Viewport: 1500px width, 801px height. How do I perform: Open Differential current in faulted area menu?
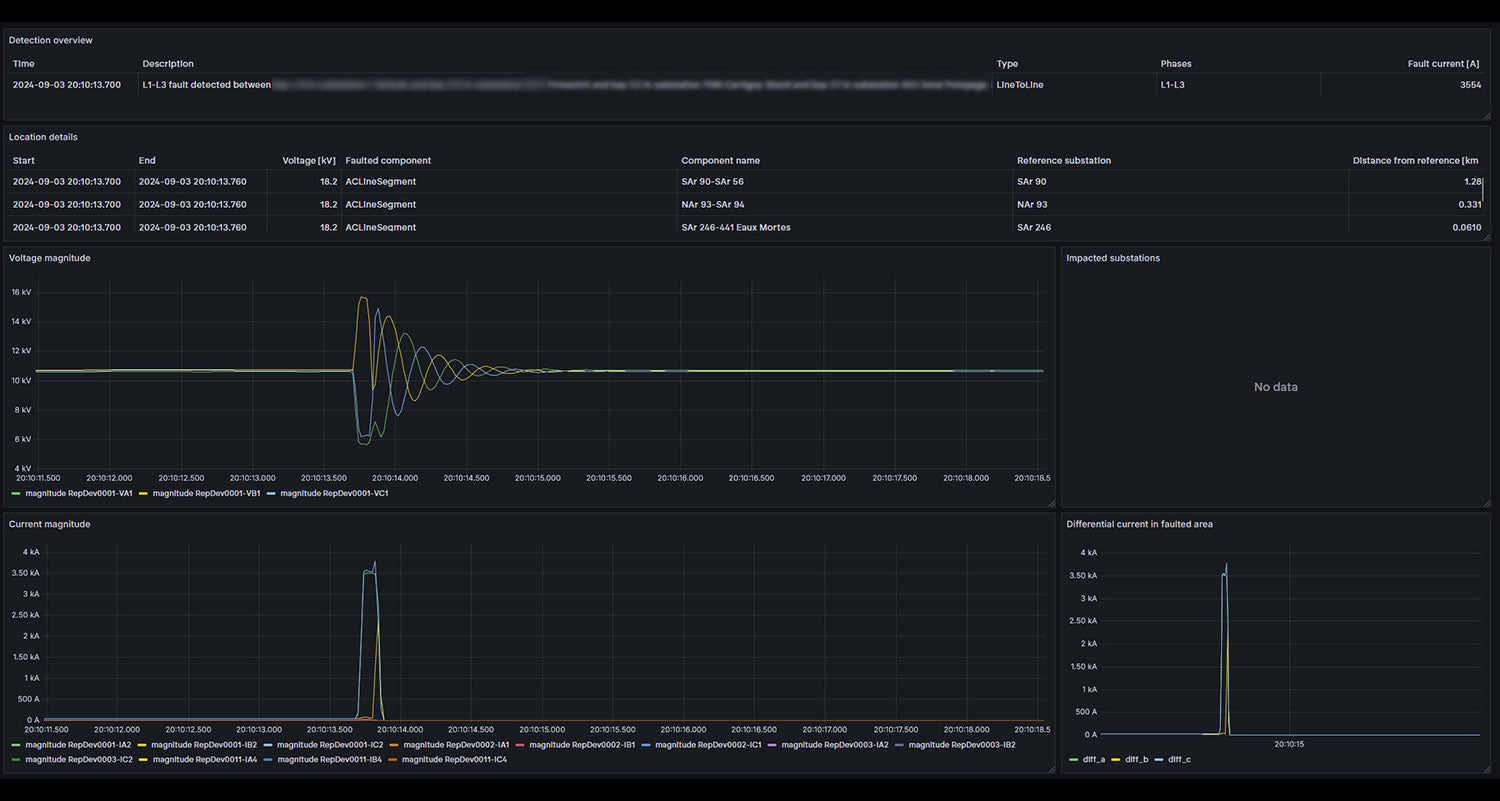pyautogui.click(x=1139, y=524)
